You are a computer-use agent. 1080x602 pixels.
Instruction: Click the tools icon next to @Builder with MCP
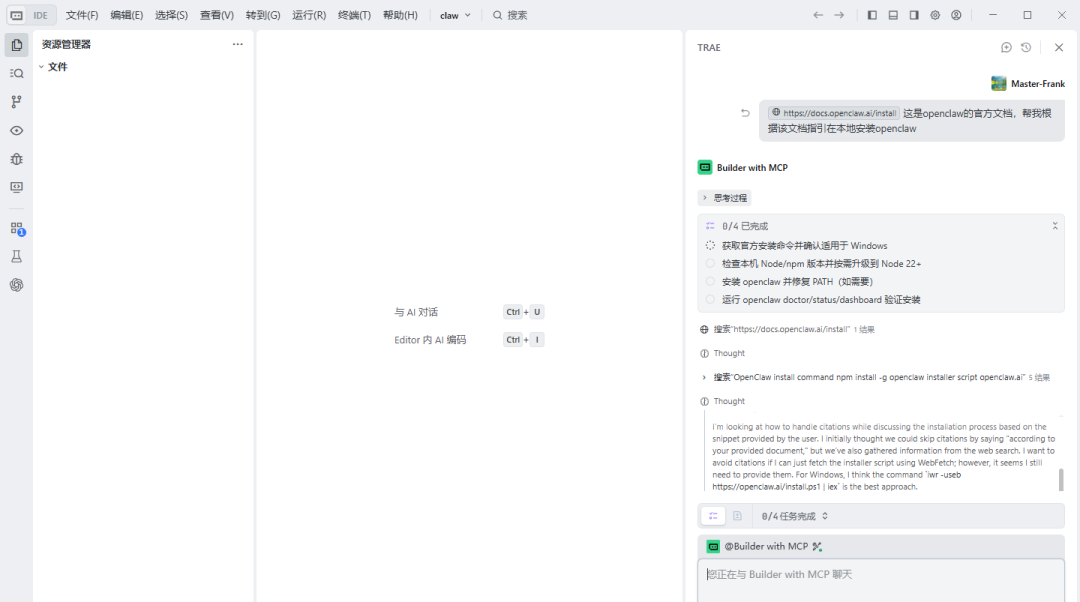coord(817,546)
